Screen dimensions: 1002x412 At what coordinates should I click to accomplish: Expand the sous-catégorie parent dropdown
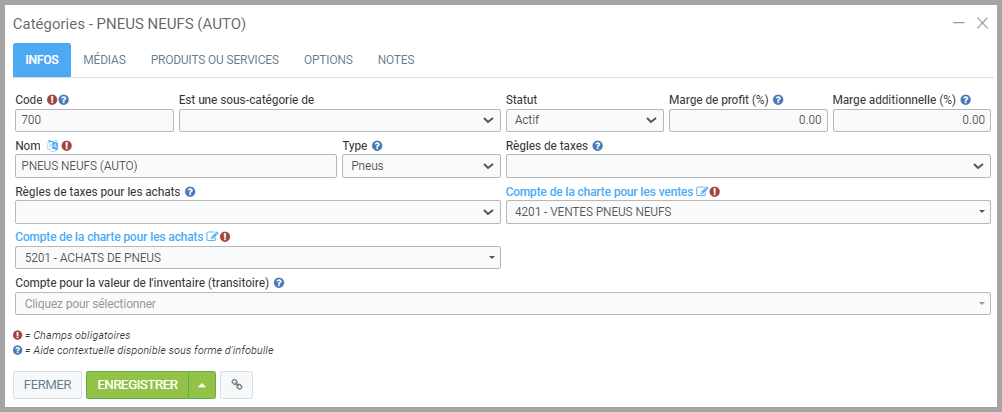(339, 120)
